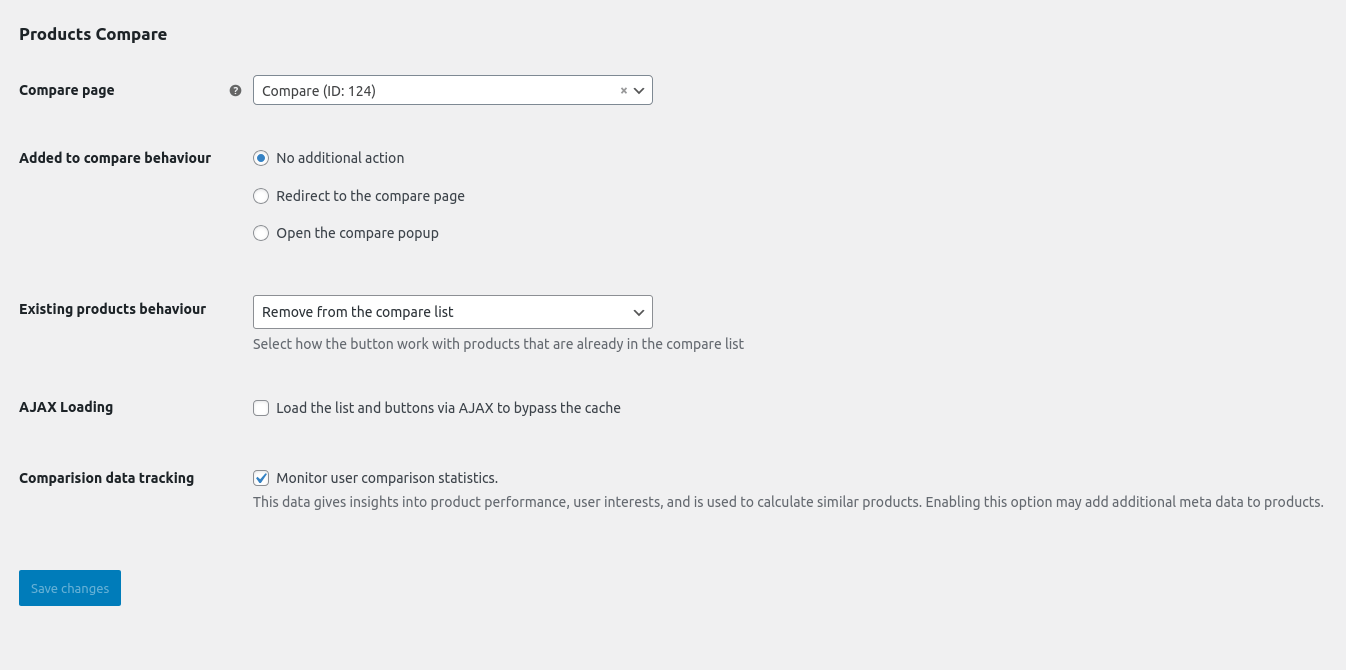Select the 'Open the compare popup' radio button
The image size is (1346, 670).
click(261, 233)
